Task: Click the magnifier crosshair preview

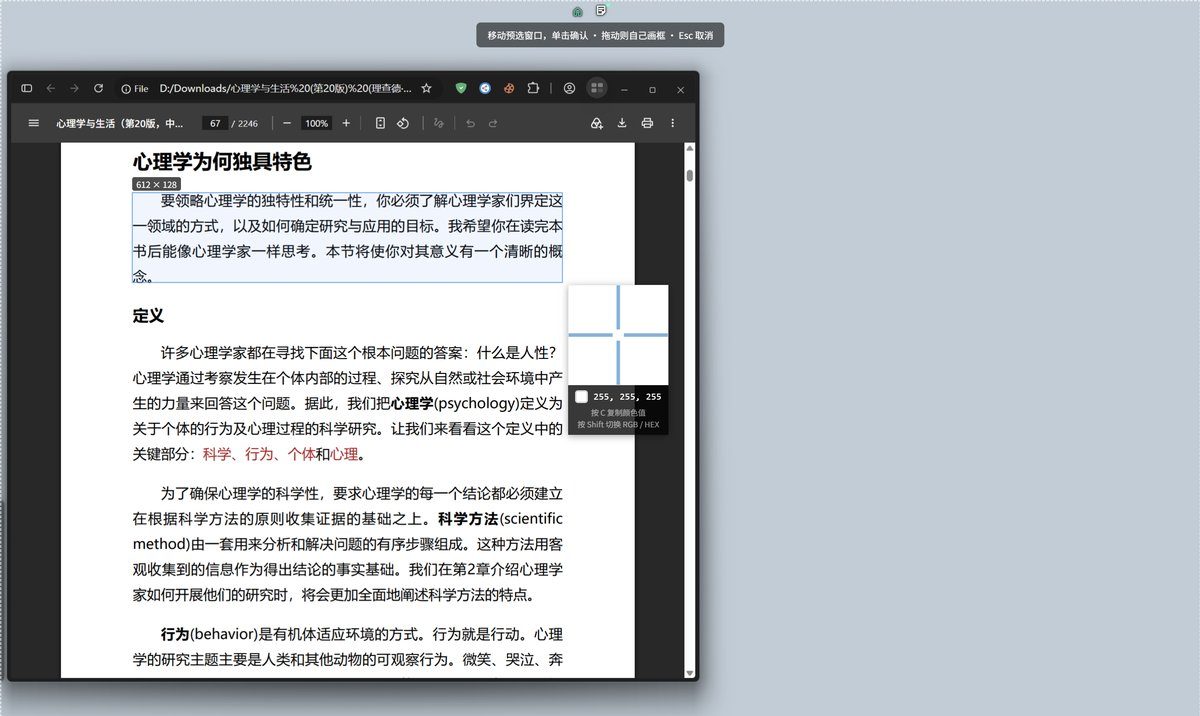Action: (618, 335)
